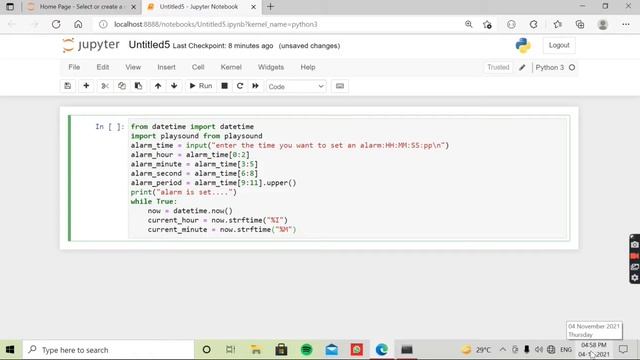Open the notification center icon
This screenshot has width=640, height=360.
coord(623,350)
